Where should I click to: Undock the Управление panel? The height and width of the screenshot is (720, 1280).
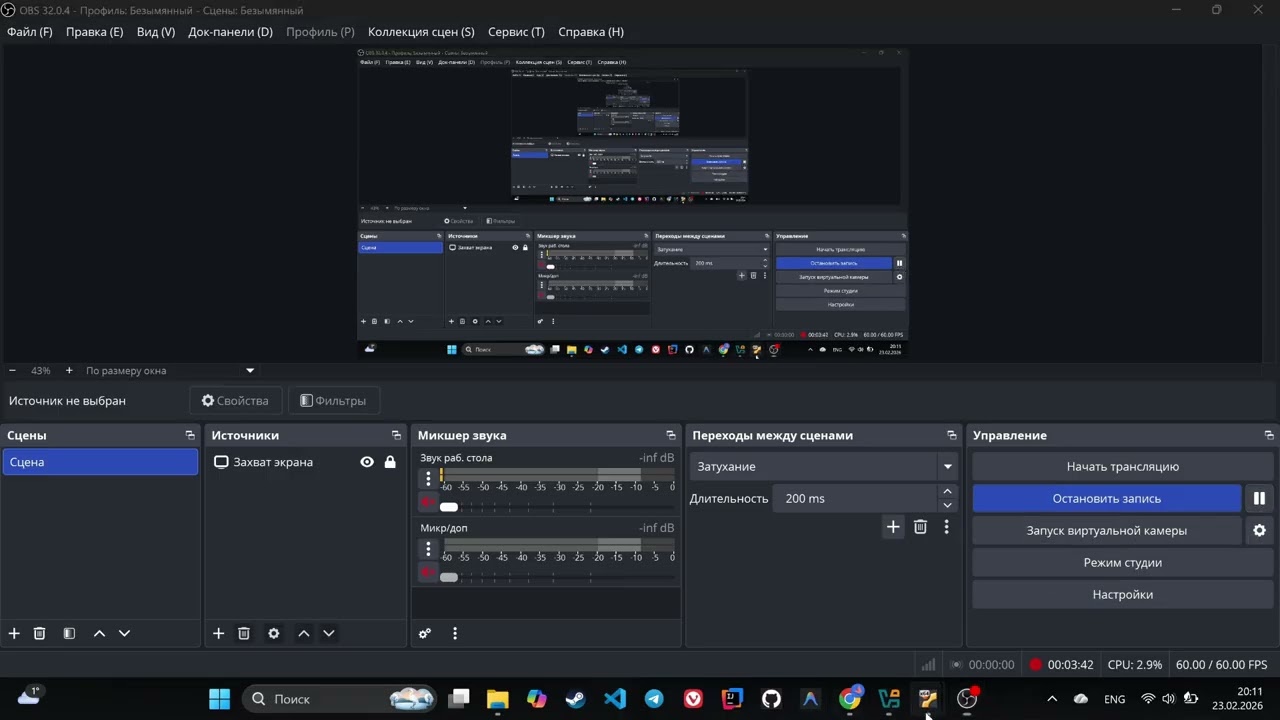1269,435
